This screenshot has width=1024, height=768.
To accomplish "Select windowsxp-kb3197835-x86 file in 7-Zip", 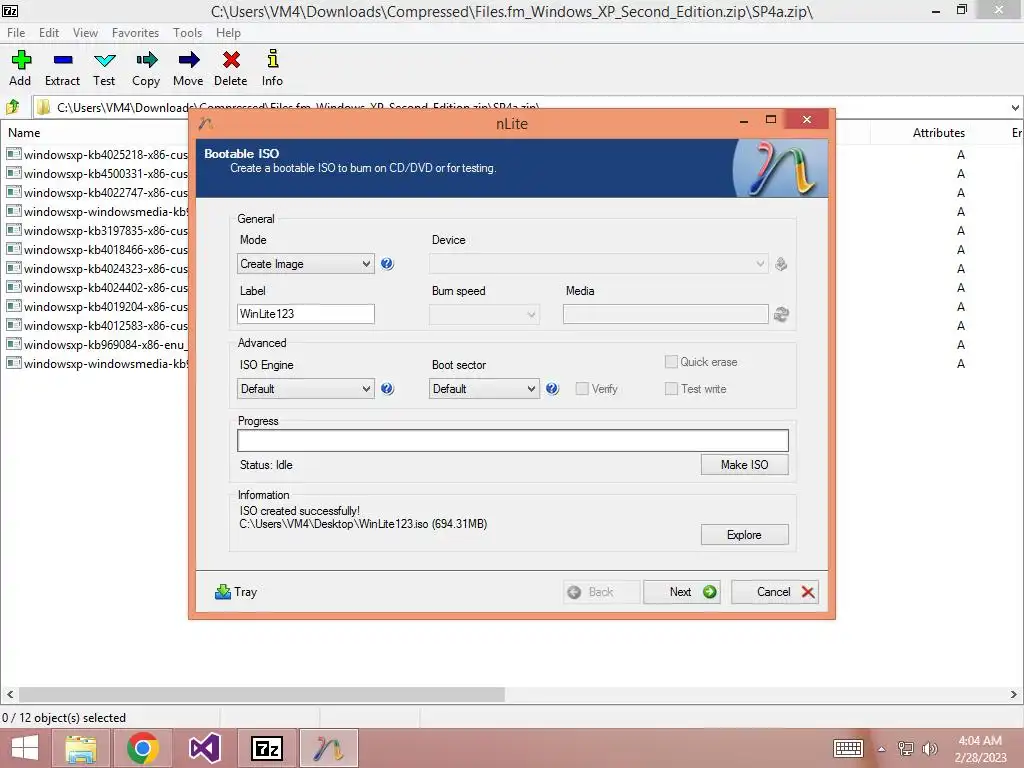I will [x=97, y=231].
